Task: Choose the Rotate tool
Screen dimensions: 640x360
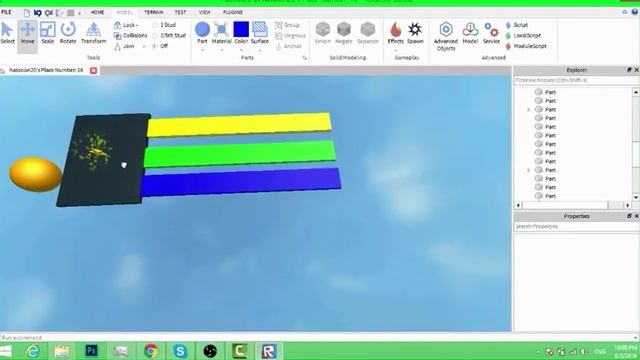Action: 68,33
